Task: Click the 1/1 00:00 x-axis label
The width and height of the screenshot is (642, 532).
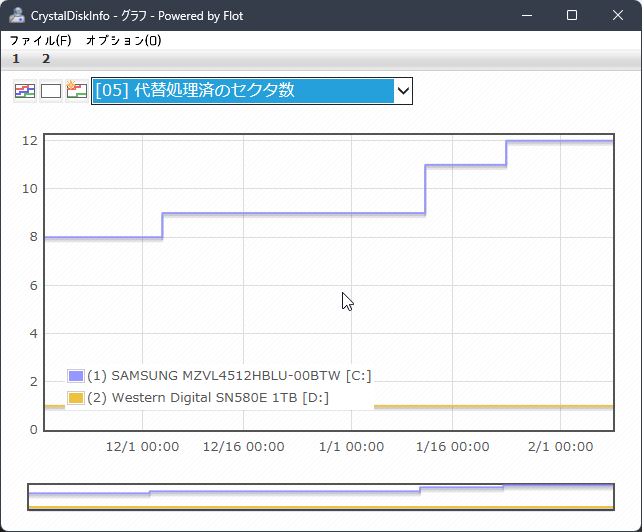Action: coord(346,448)
